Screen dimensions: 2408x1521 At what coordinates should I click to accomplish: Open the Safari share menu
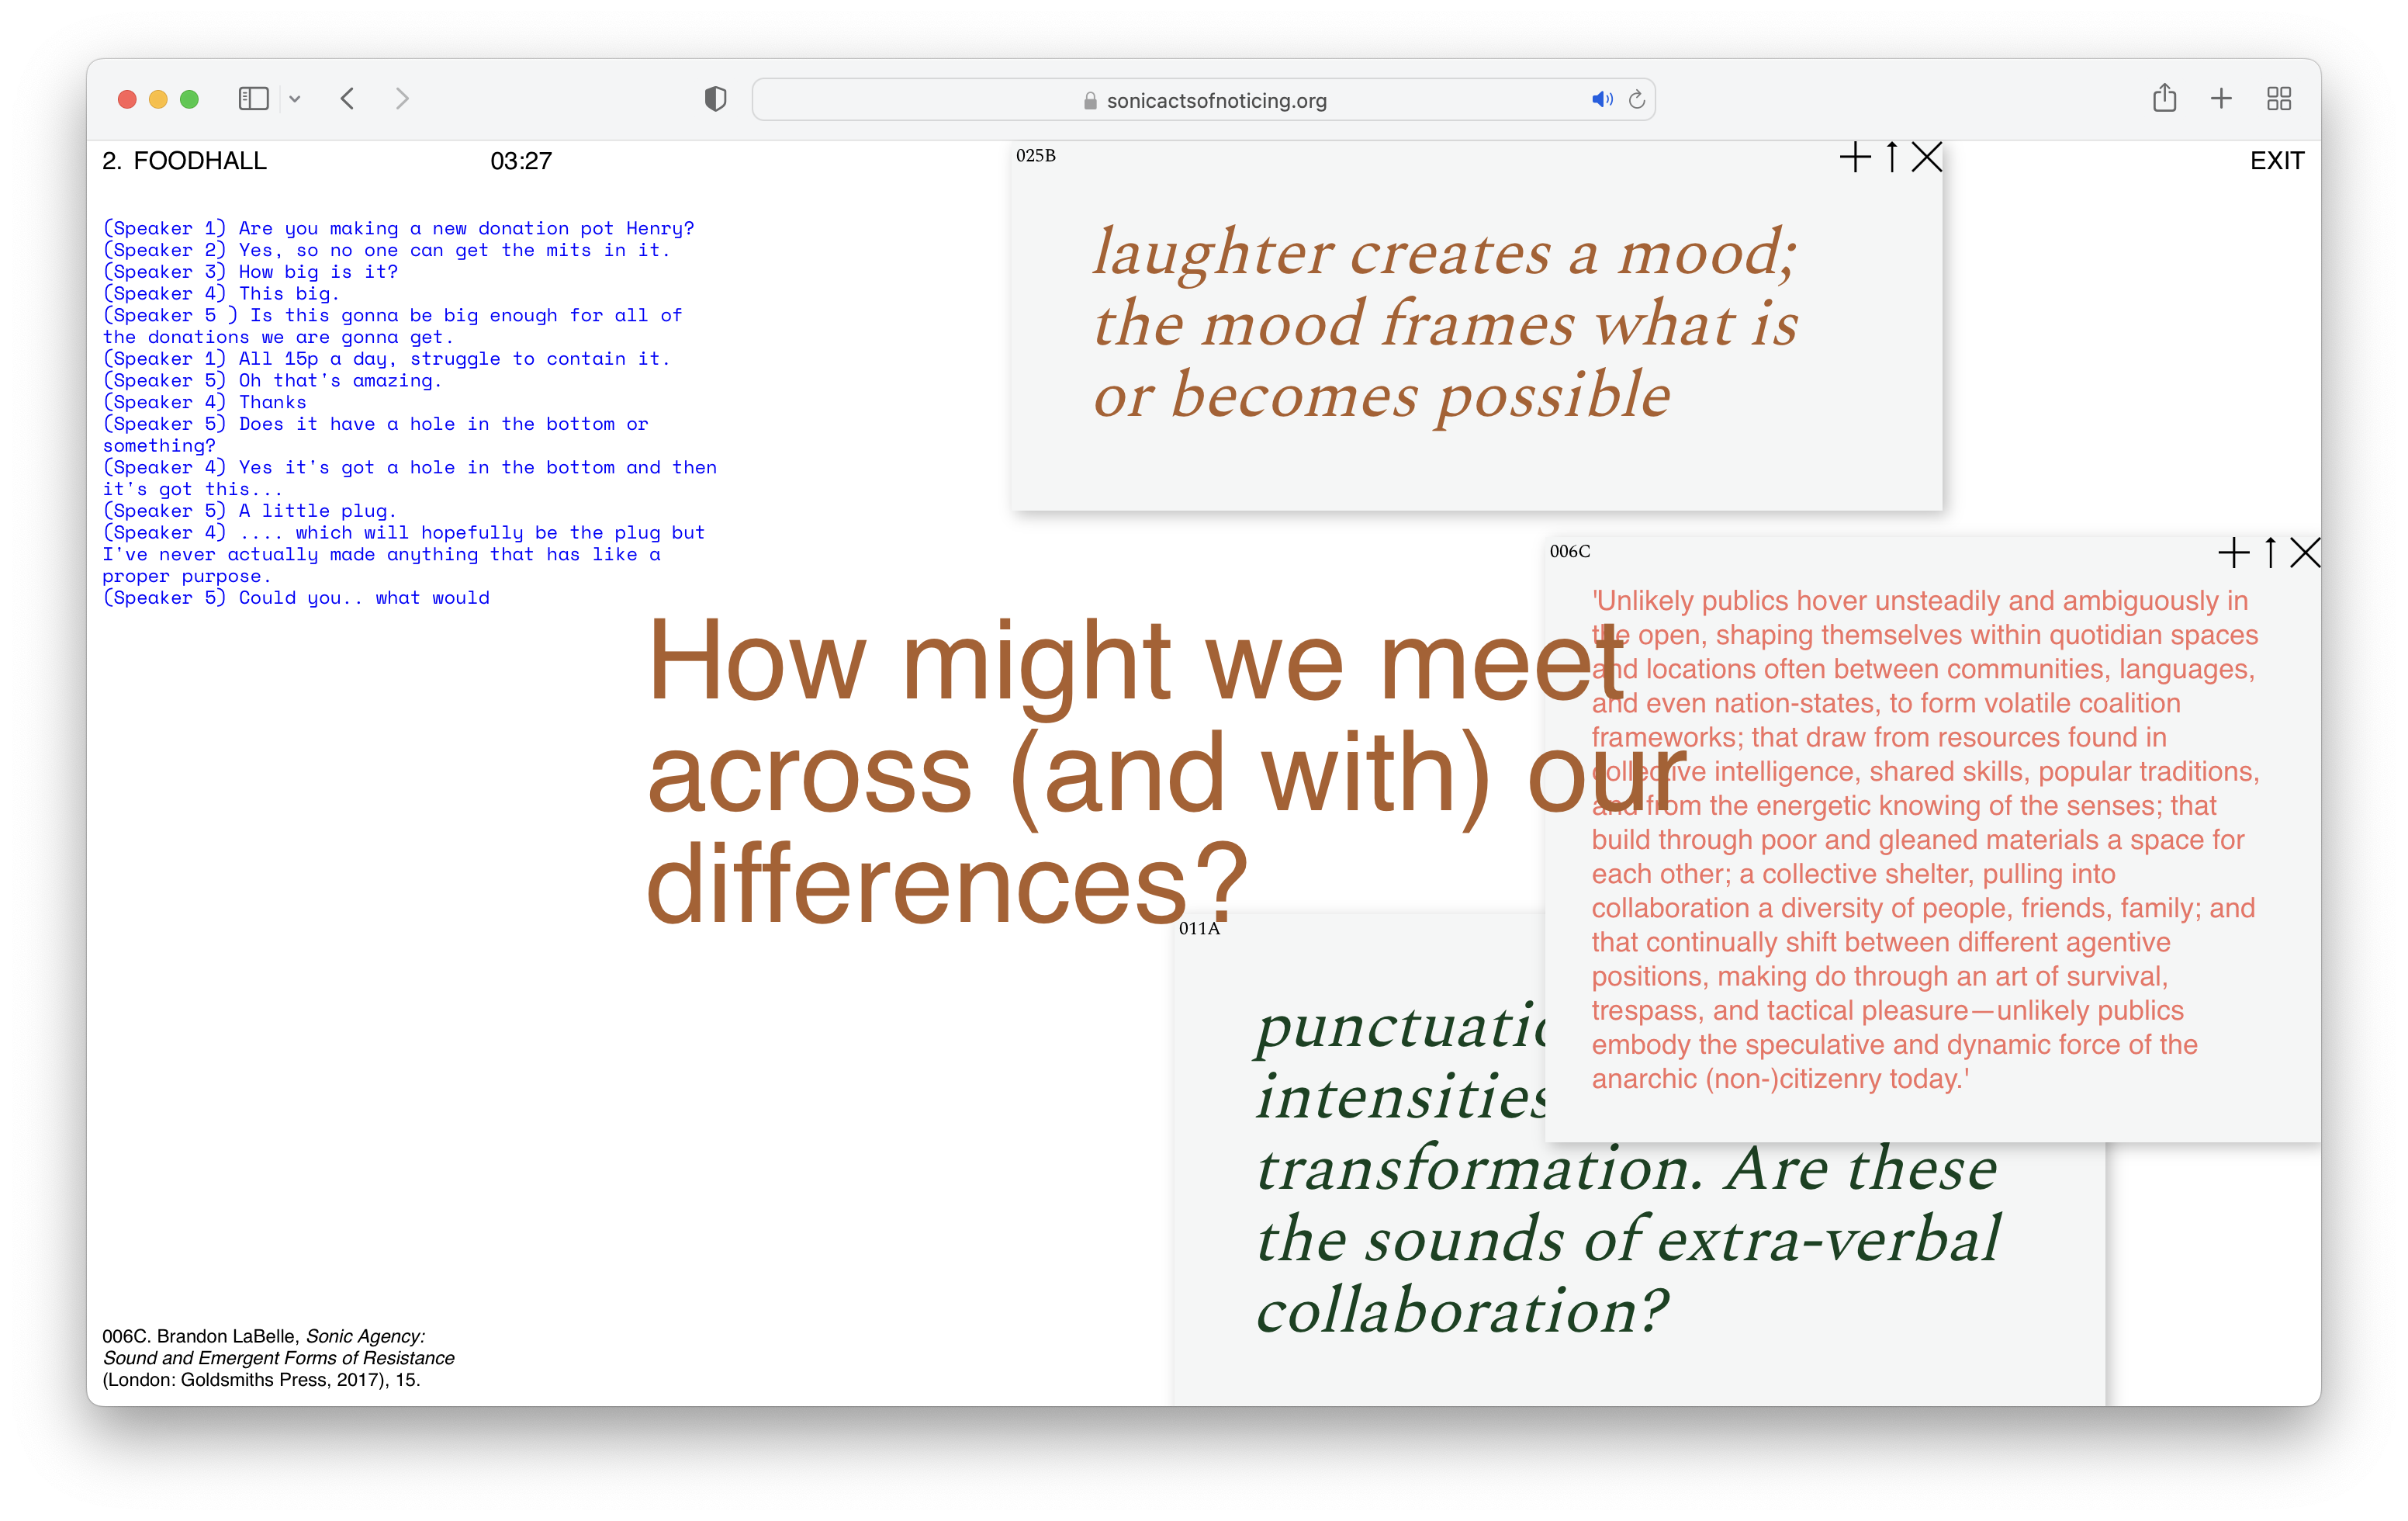(x=2164, y=98)
